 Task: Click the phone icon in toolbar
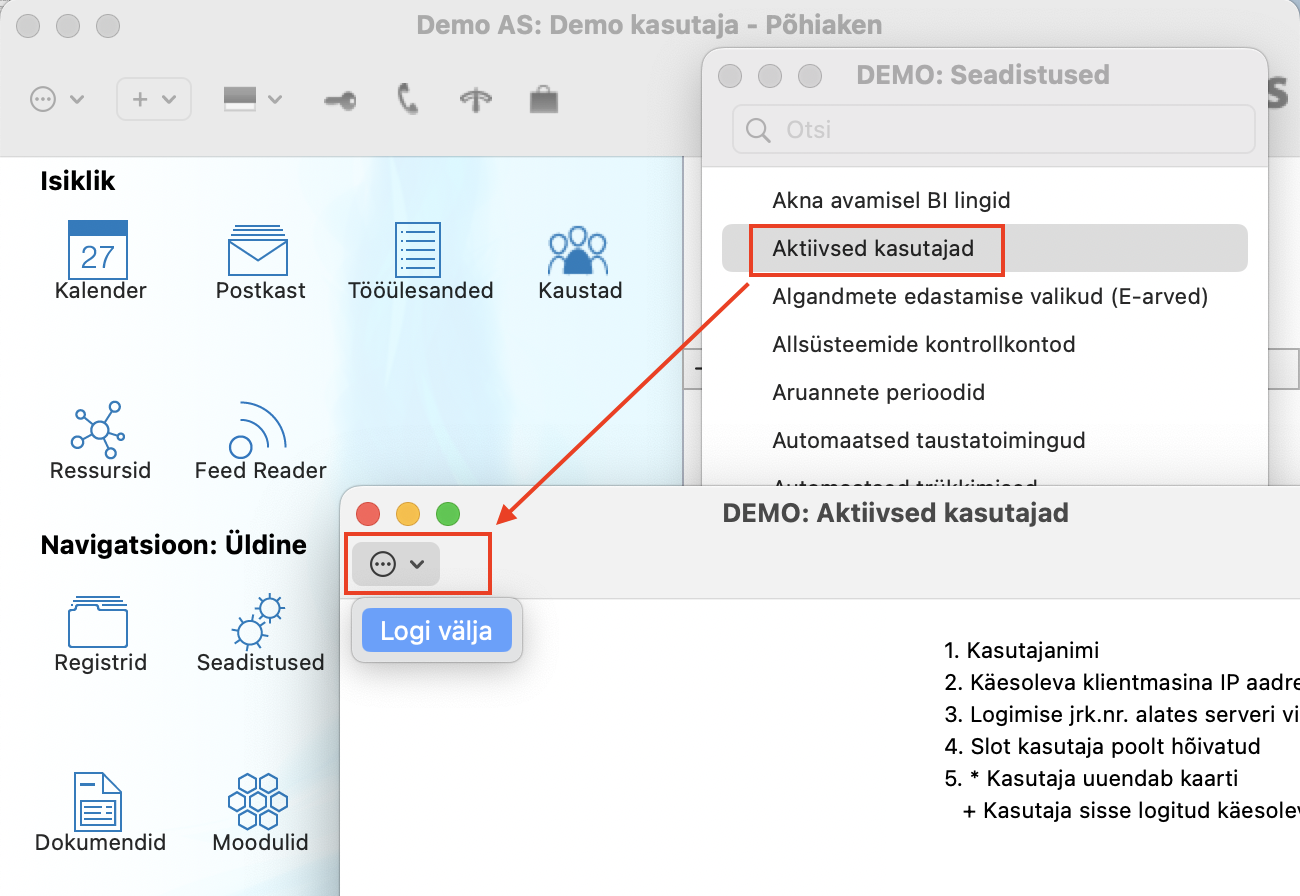point(408,100)
